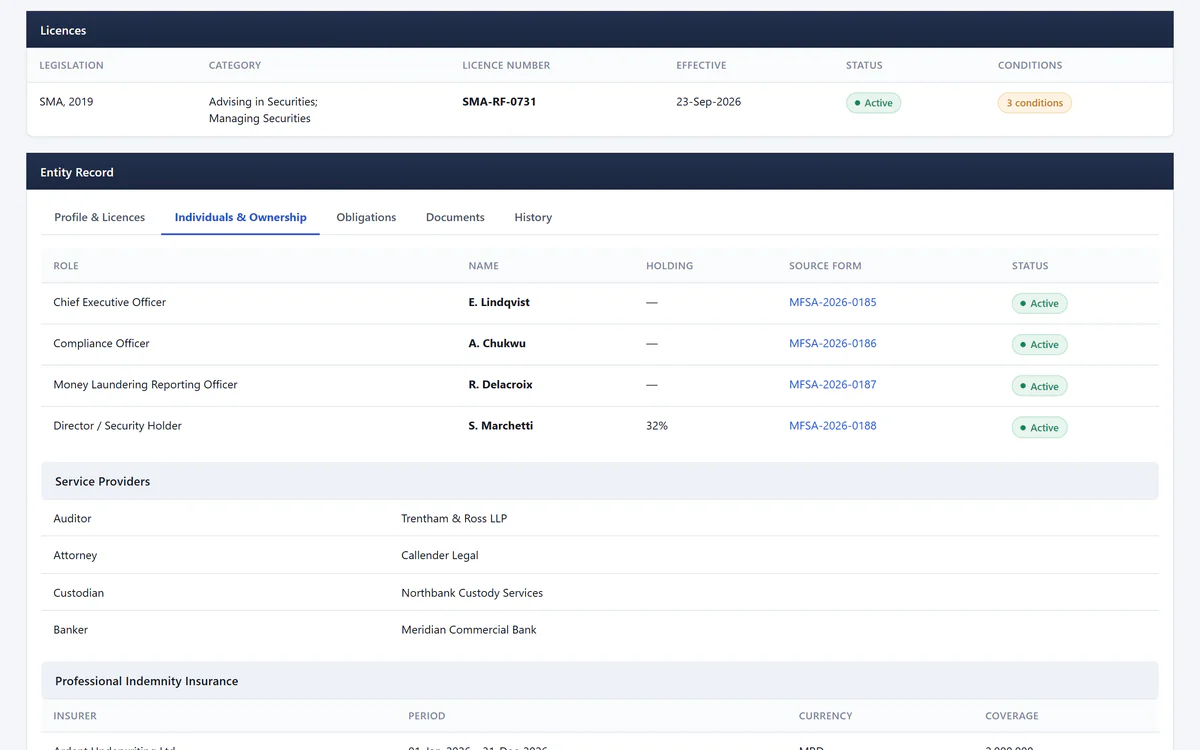Click the HOLDING column header

(669, 266)
